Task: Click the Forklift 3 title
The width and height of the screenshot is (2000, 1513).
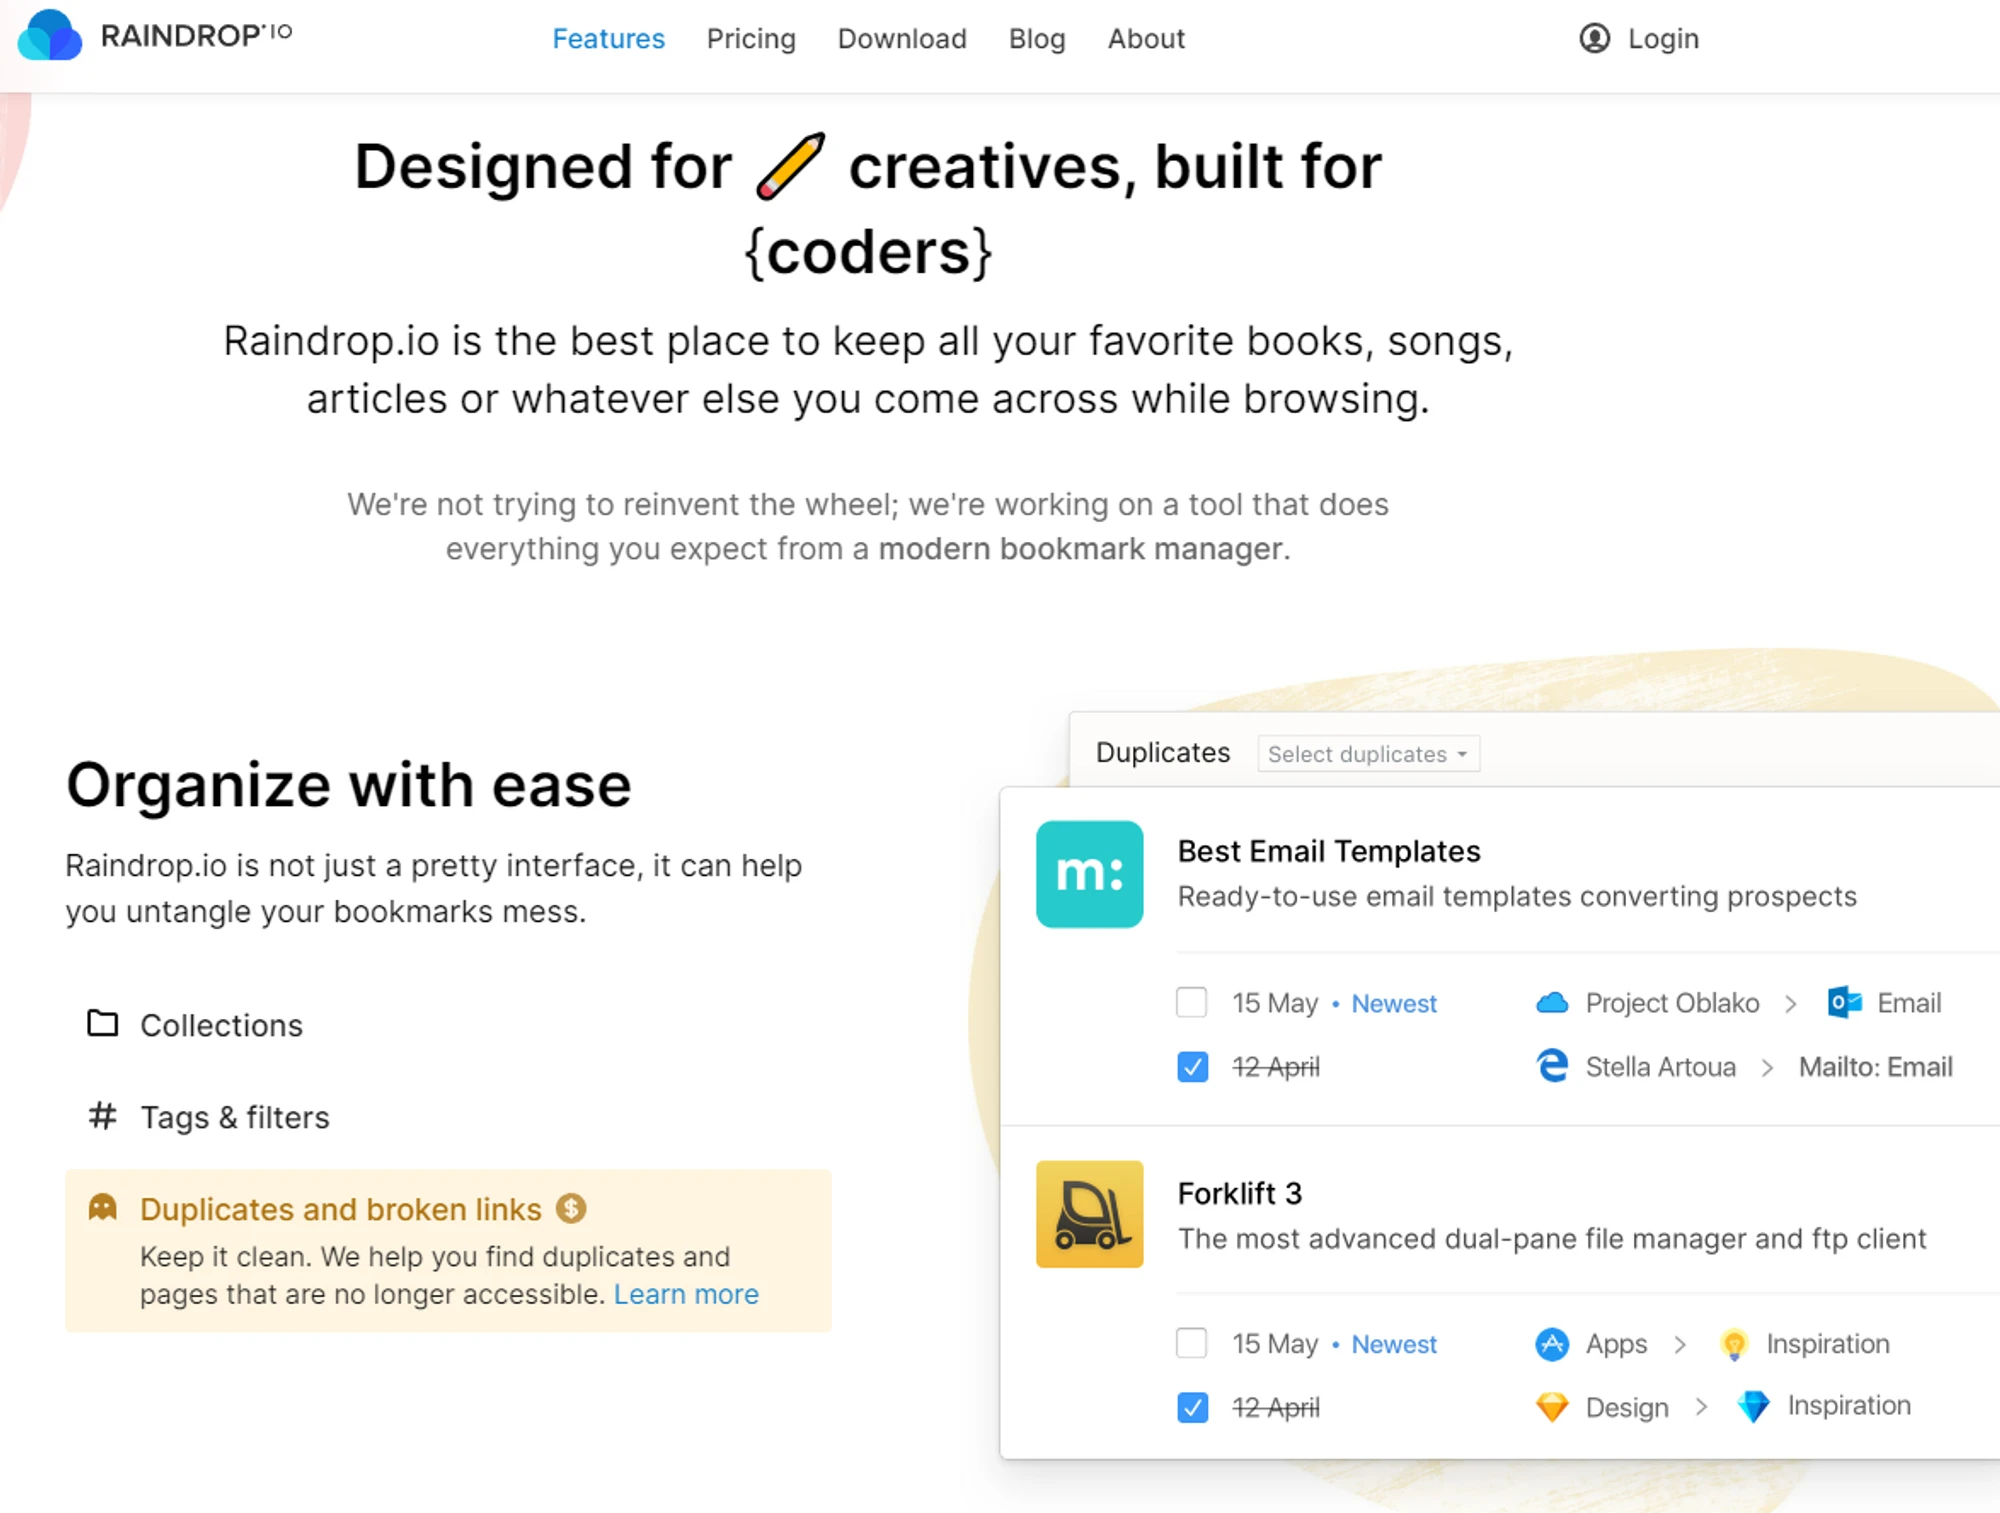Action: 1240,1193
